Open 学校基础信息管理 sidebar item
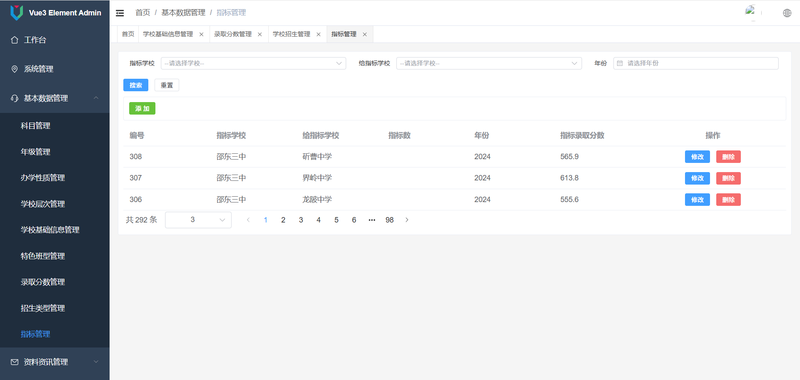 coord(55,230)
